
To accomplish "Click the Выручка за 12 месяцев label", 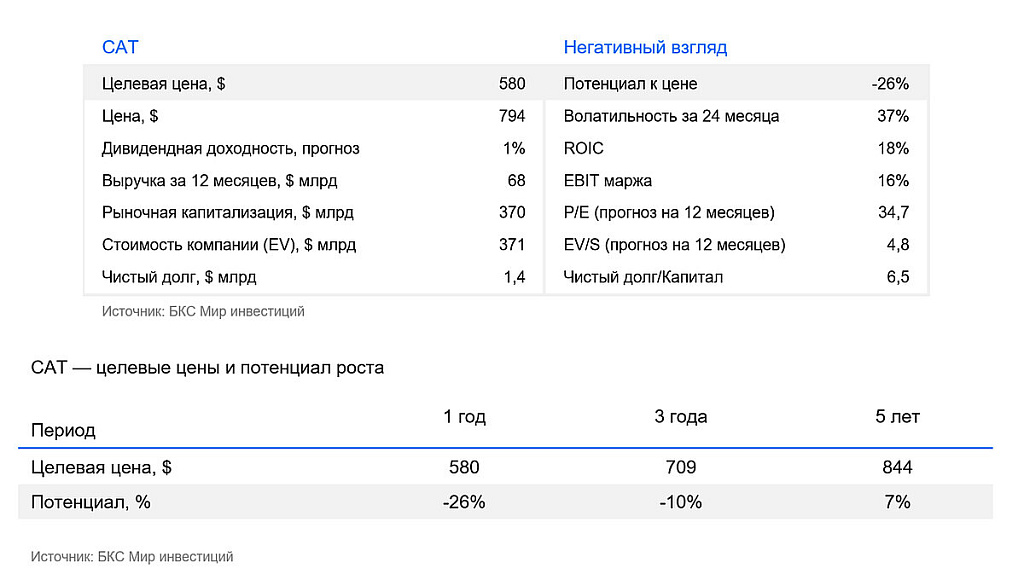I will [x=219, y=181].
